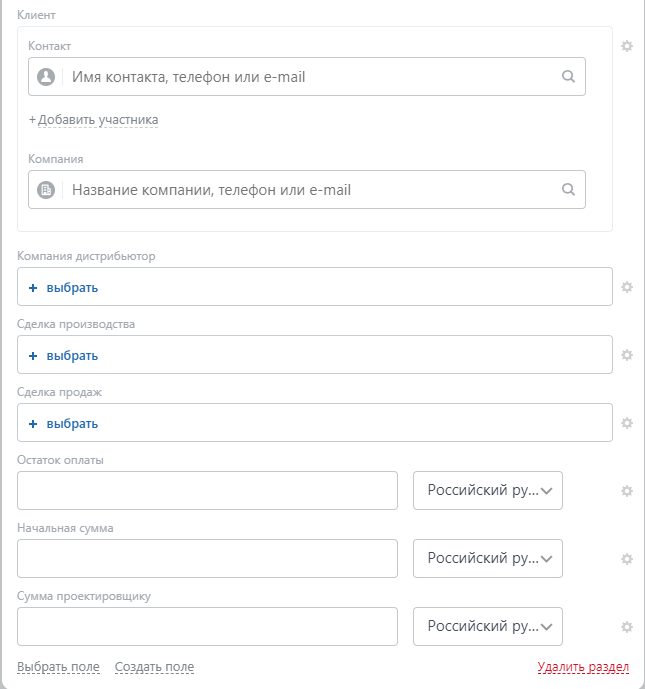The height and width of the screenshot is (689, 645).
Task: Click Добавить участника link
Action: click(x=97, y=120)
